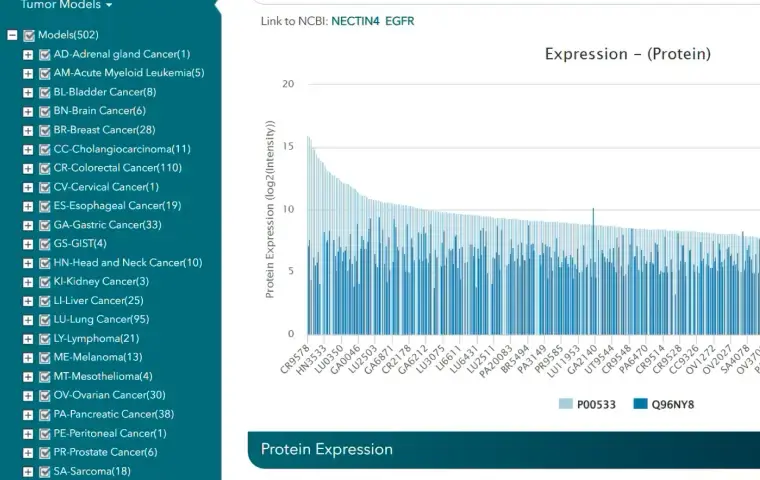This screenshot has width=760, height=480.
Task: Uncheck the CR-Colorectal Cancer checkbox
Action: pos(44,168)
